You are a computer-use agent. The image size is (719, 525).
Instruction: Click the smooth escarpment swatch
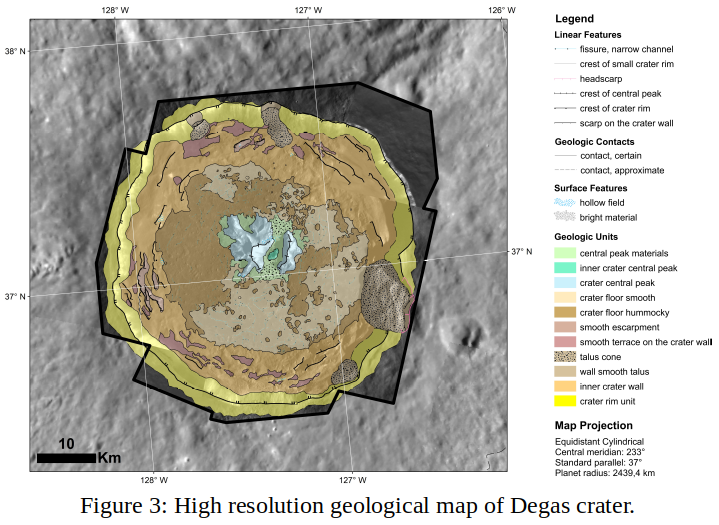point(565,327)
